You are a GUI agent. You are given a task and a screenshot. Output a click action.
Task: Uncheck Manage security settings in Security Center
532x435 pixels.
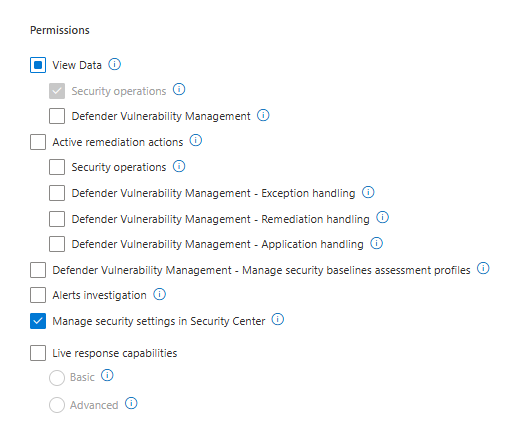[38, 321]
